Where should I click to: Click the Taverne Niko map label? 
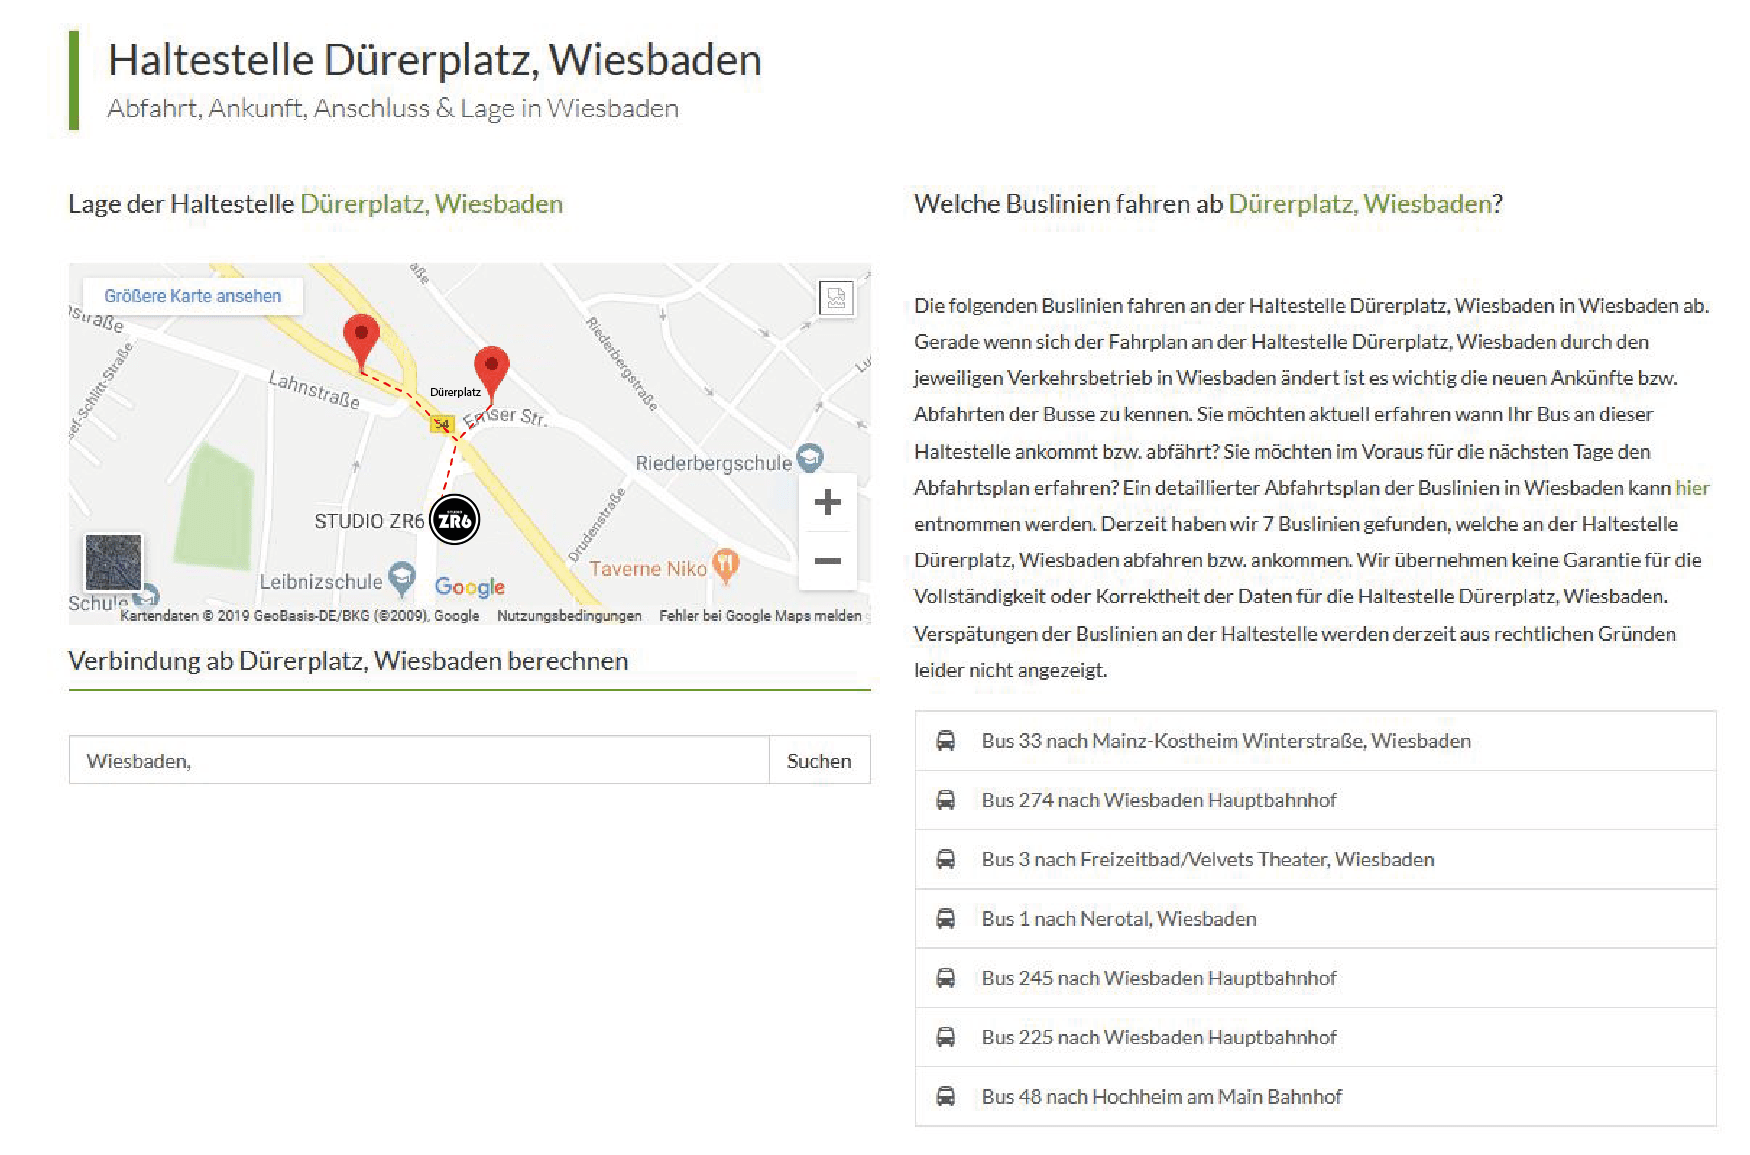click(x=648, y=568)
